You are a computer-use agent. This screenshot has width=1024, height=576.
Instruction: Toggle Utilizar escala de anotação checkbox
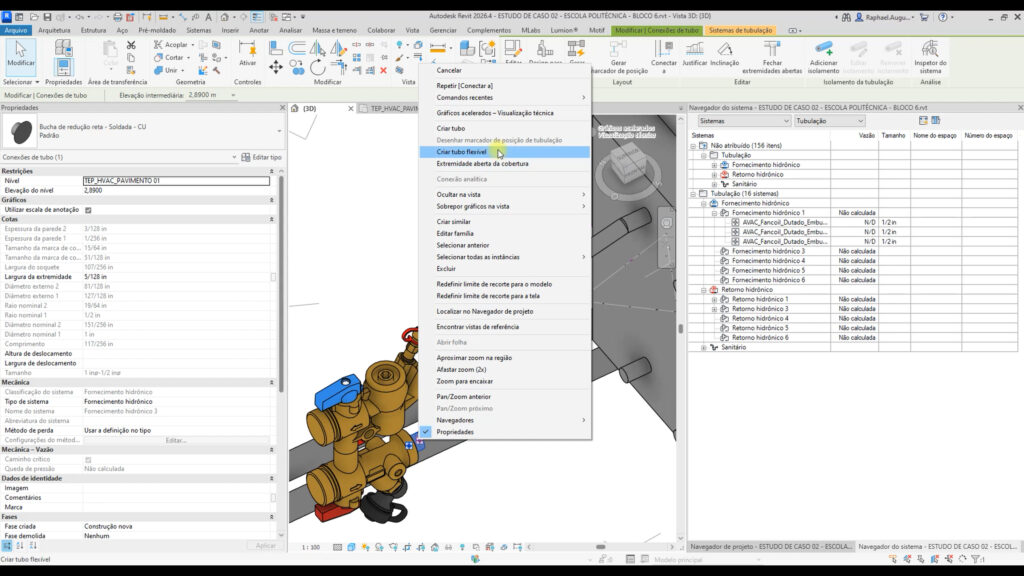coord(88,210)
